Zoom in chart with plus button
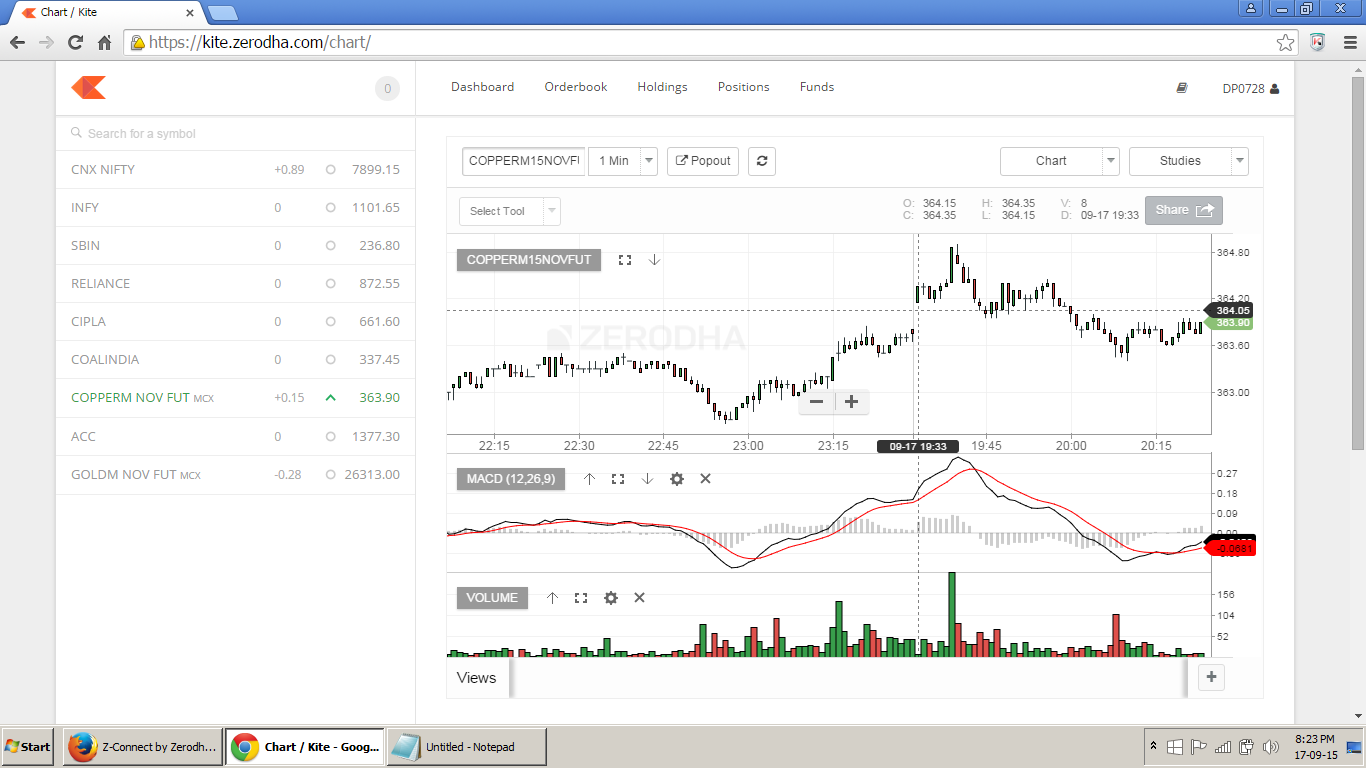This screenshot has height=768, width=1366. pyautogui.click(x=851, y=402)
